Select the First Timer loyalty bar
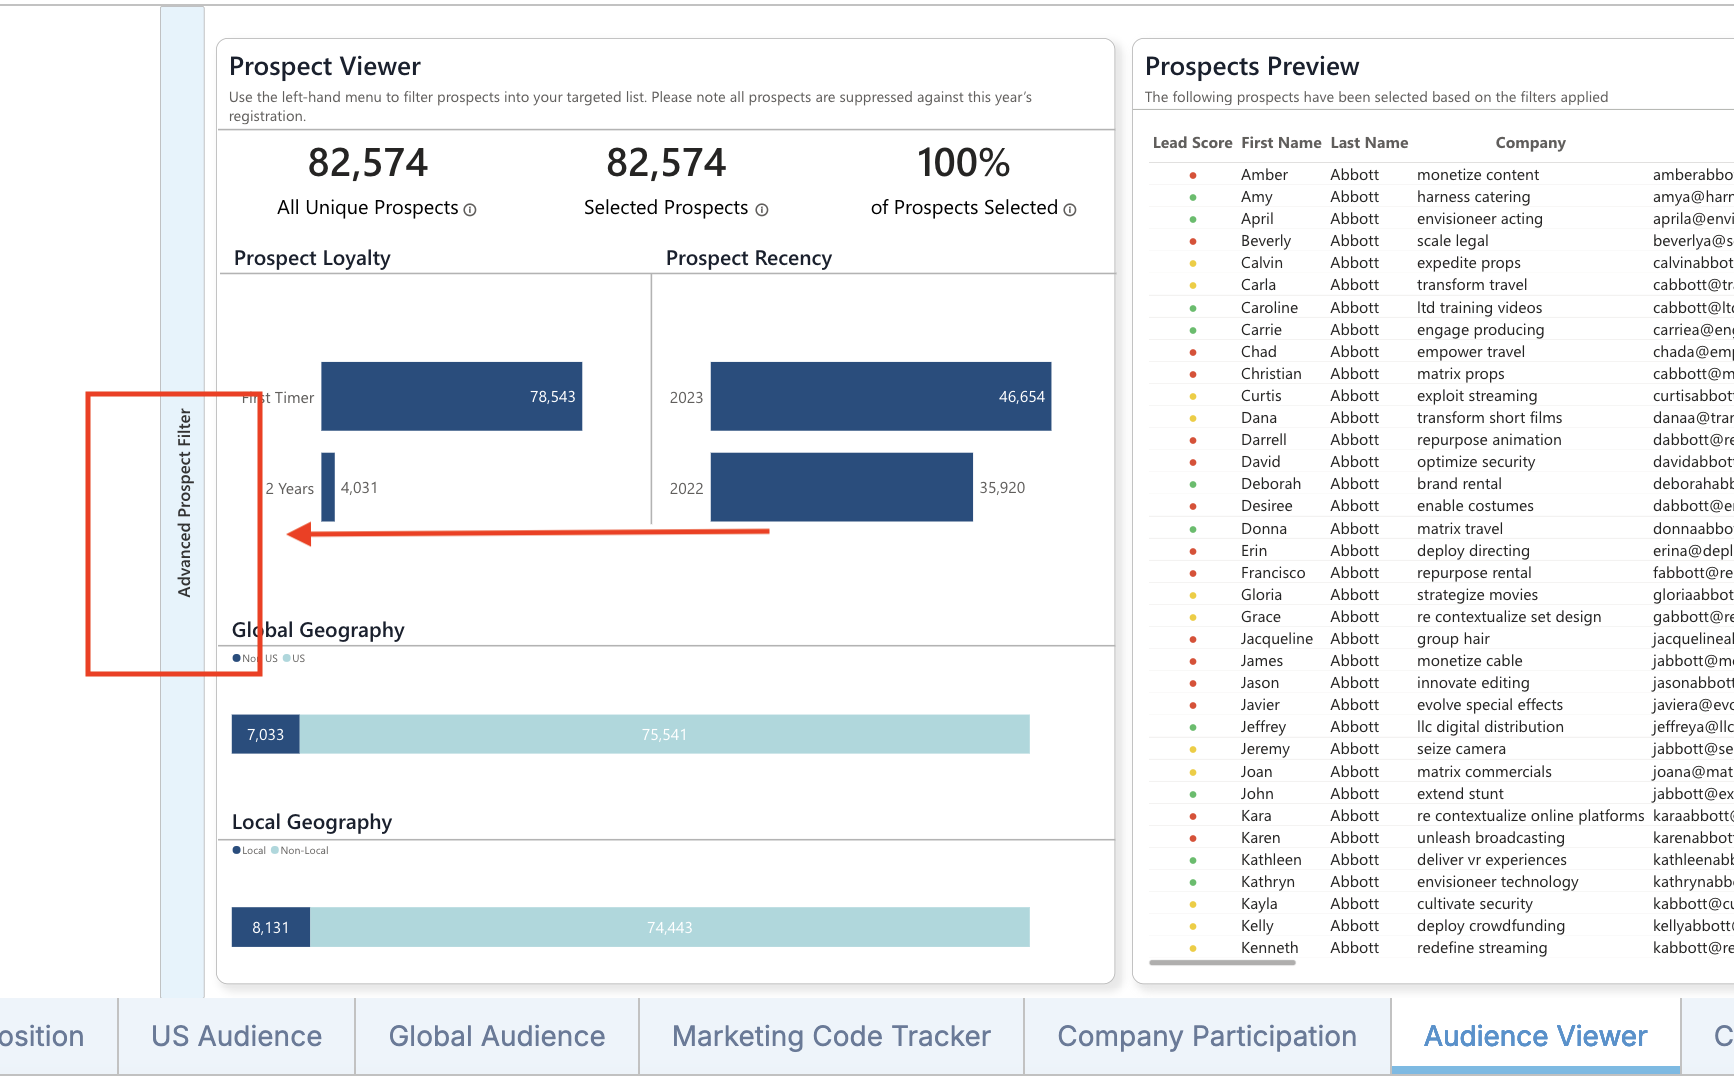This screenshot has height=1076, width=1734. (x=451, y=397)
